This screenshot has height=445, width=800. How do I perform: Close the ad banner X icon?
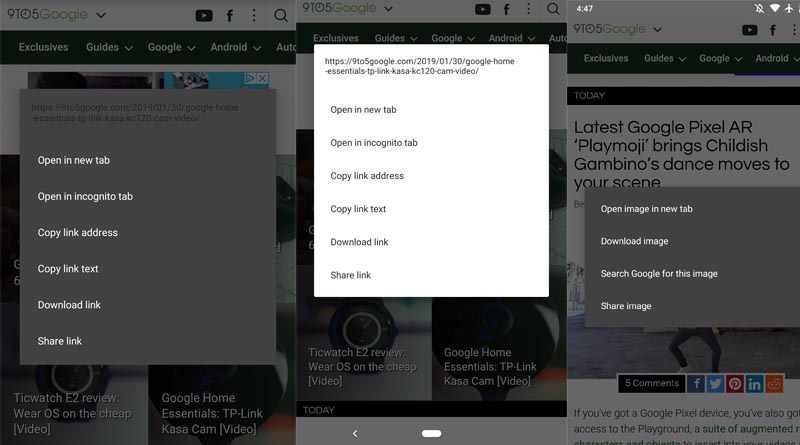click(x=262, y=78)
